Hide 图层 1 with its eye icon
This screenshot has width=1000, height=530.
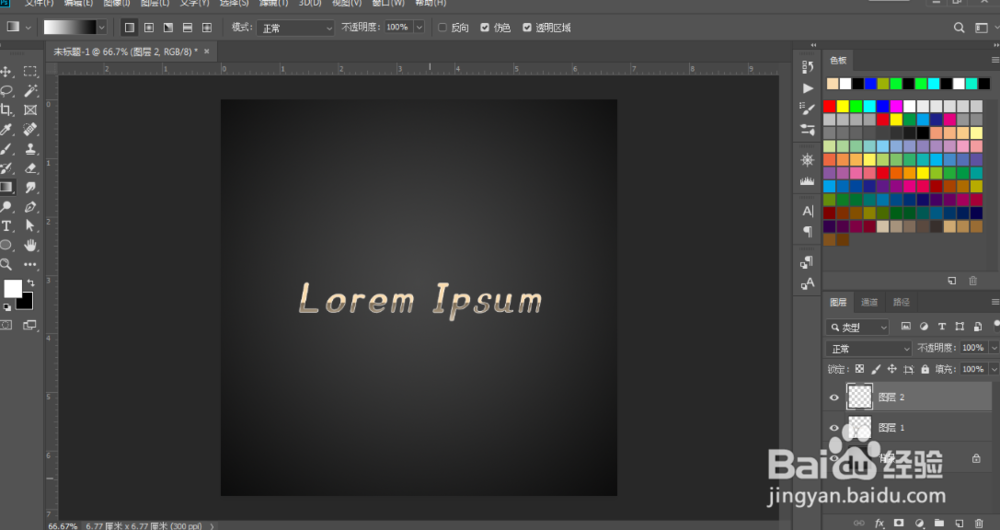(834, 427)
